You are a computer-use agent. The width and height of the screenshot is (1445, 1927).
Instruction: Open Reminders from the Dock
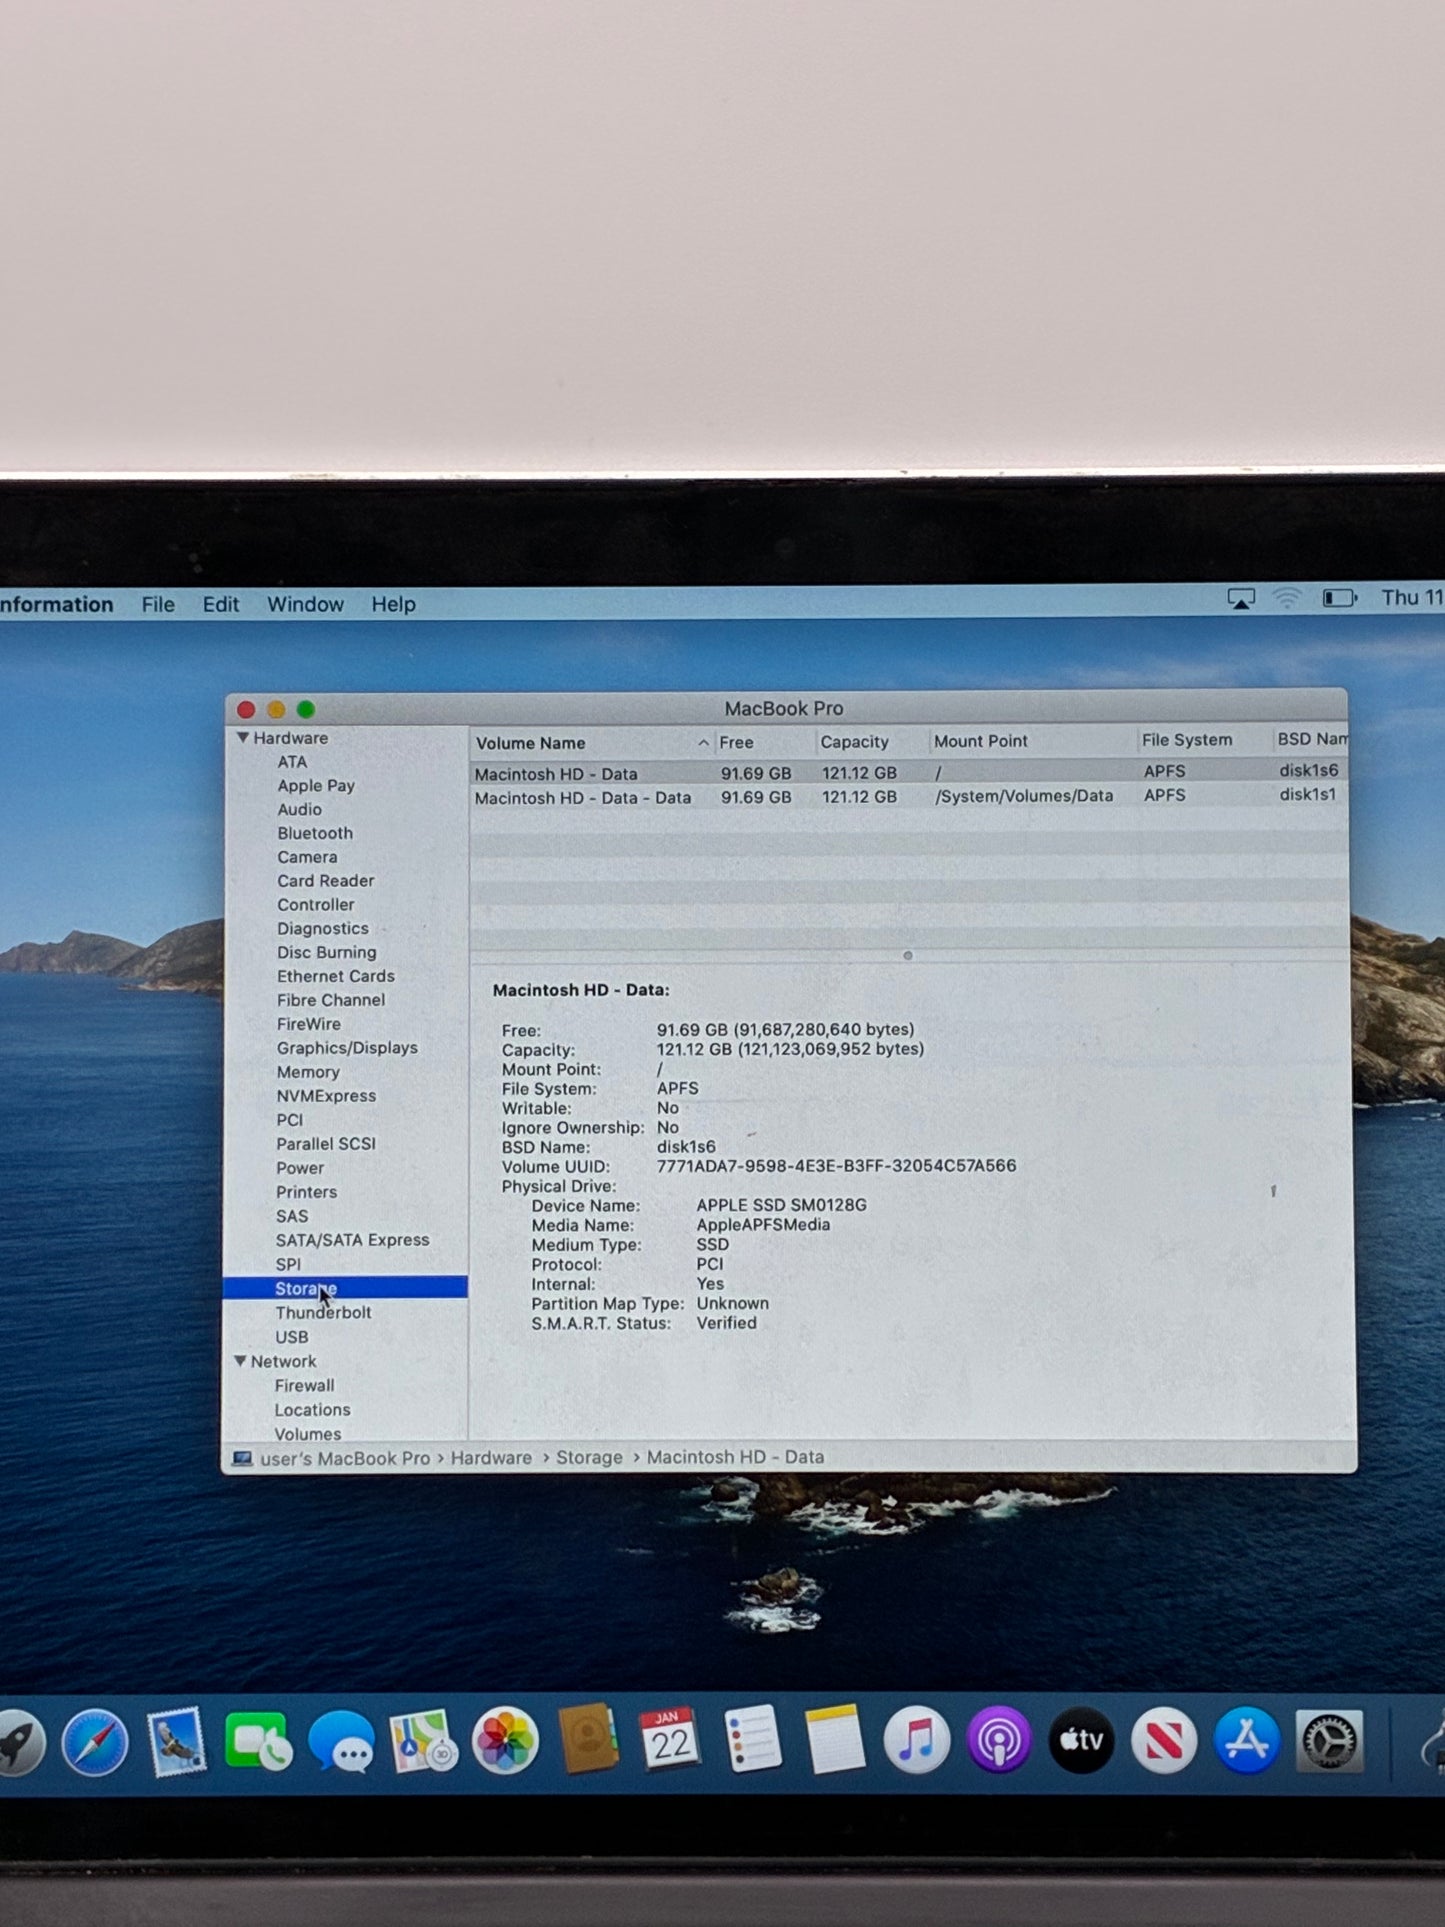753,1739
